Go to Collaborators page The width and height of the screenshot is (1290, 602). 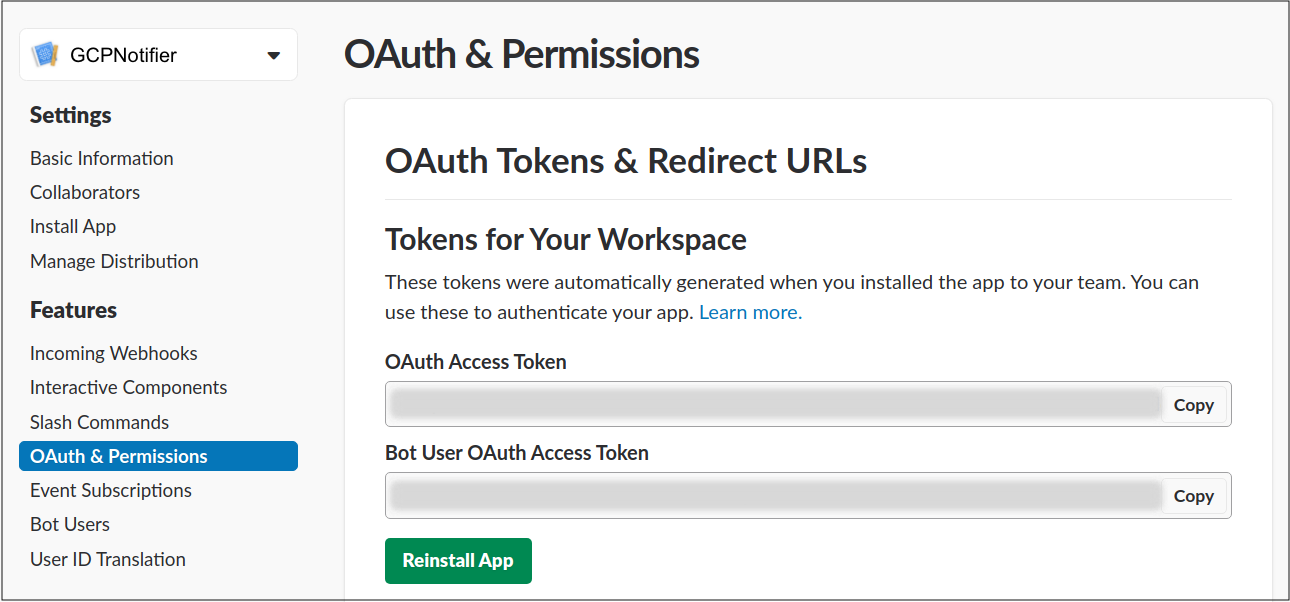tap(84, 192)
